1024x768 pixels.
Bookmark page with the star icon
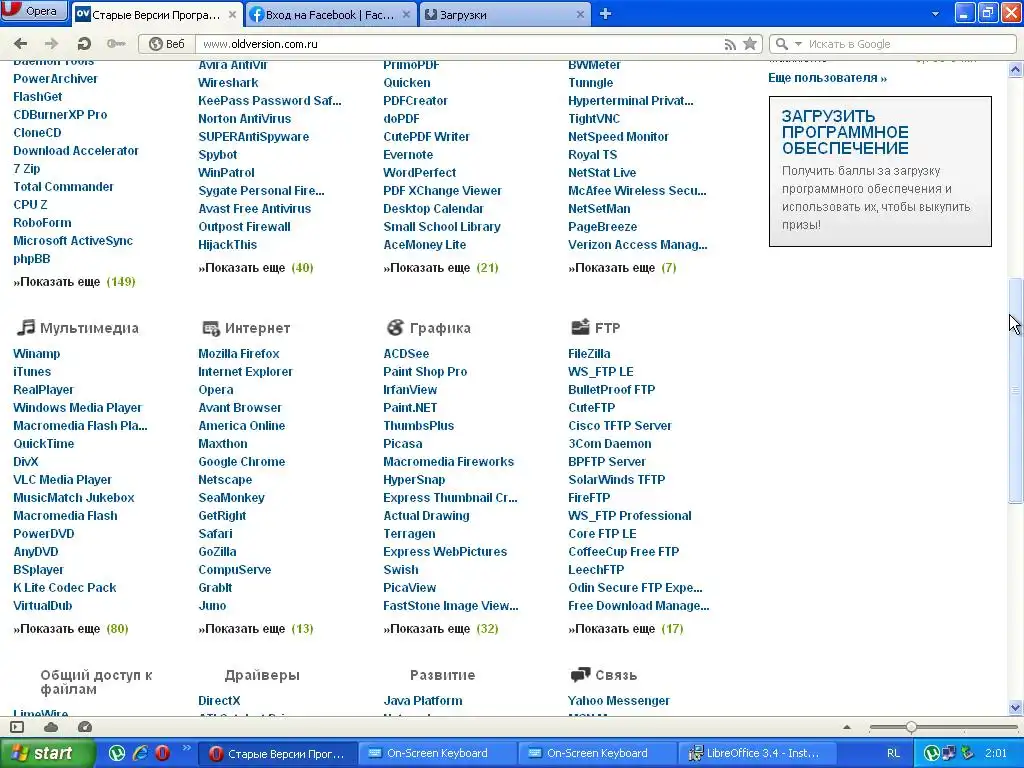click(x=750, y=44)
